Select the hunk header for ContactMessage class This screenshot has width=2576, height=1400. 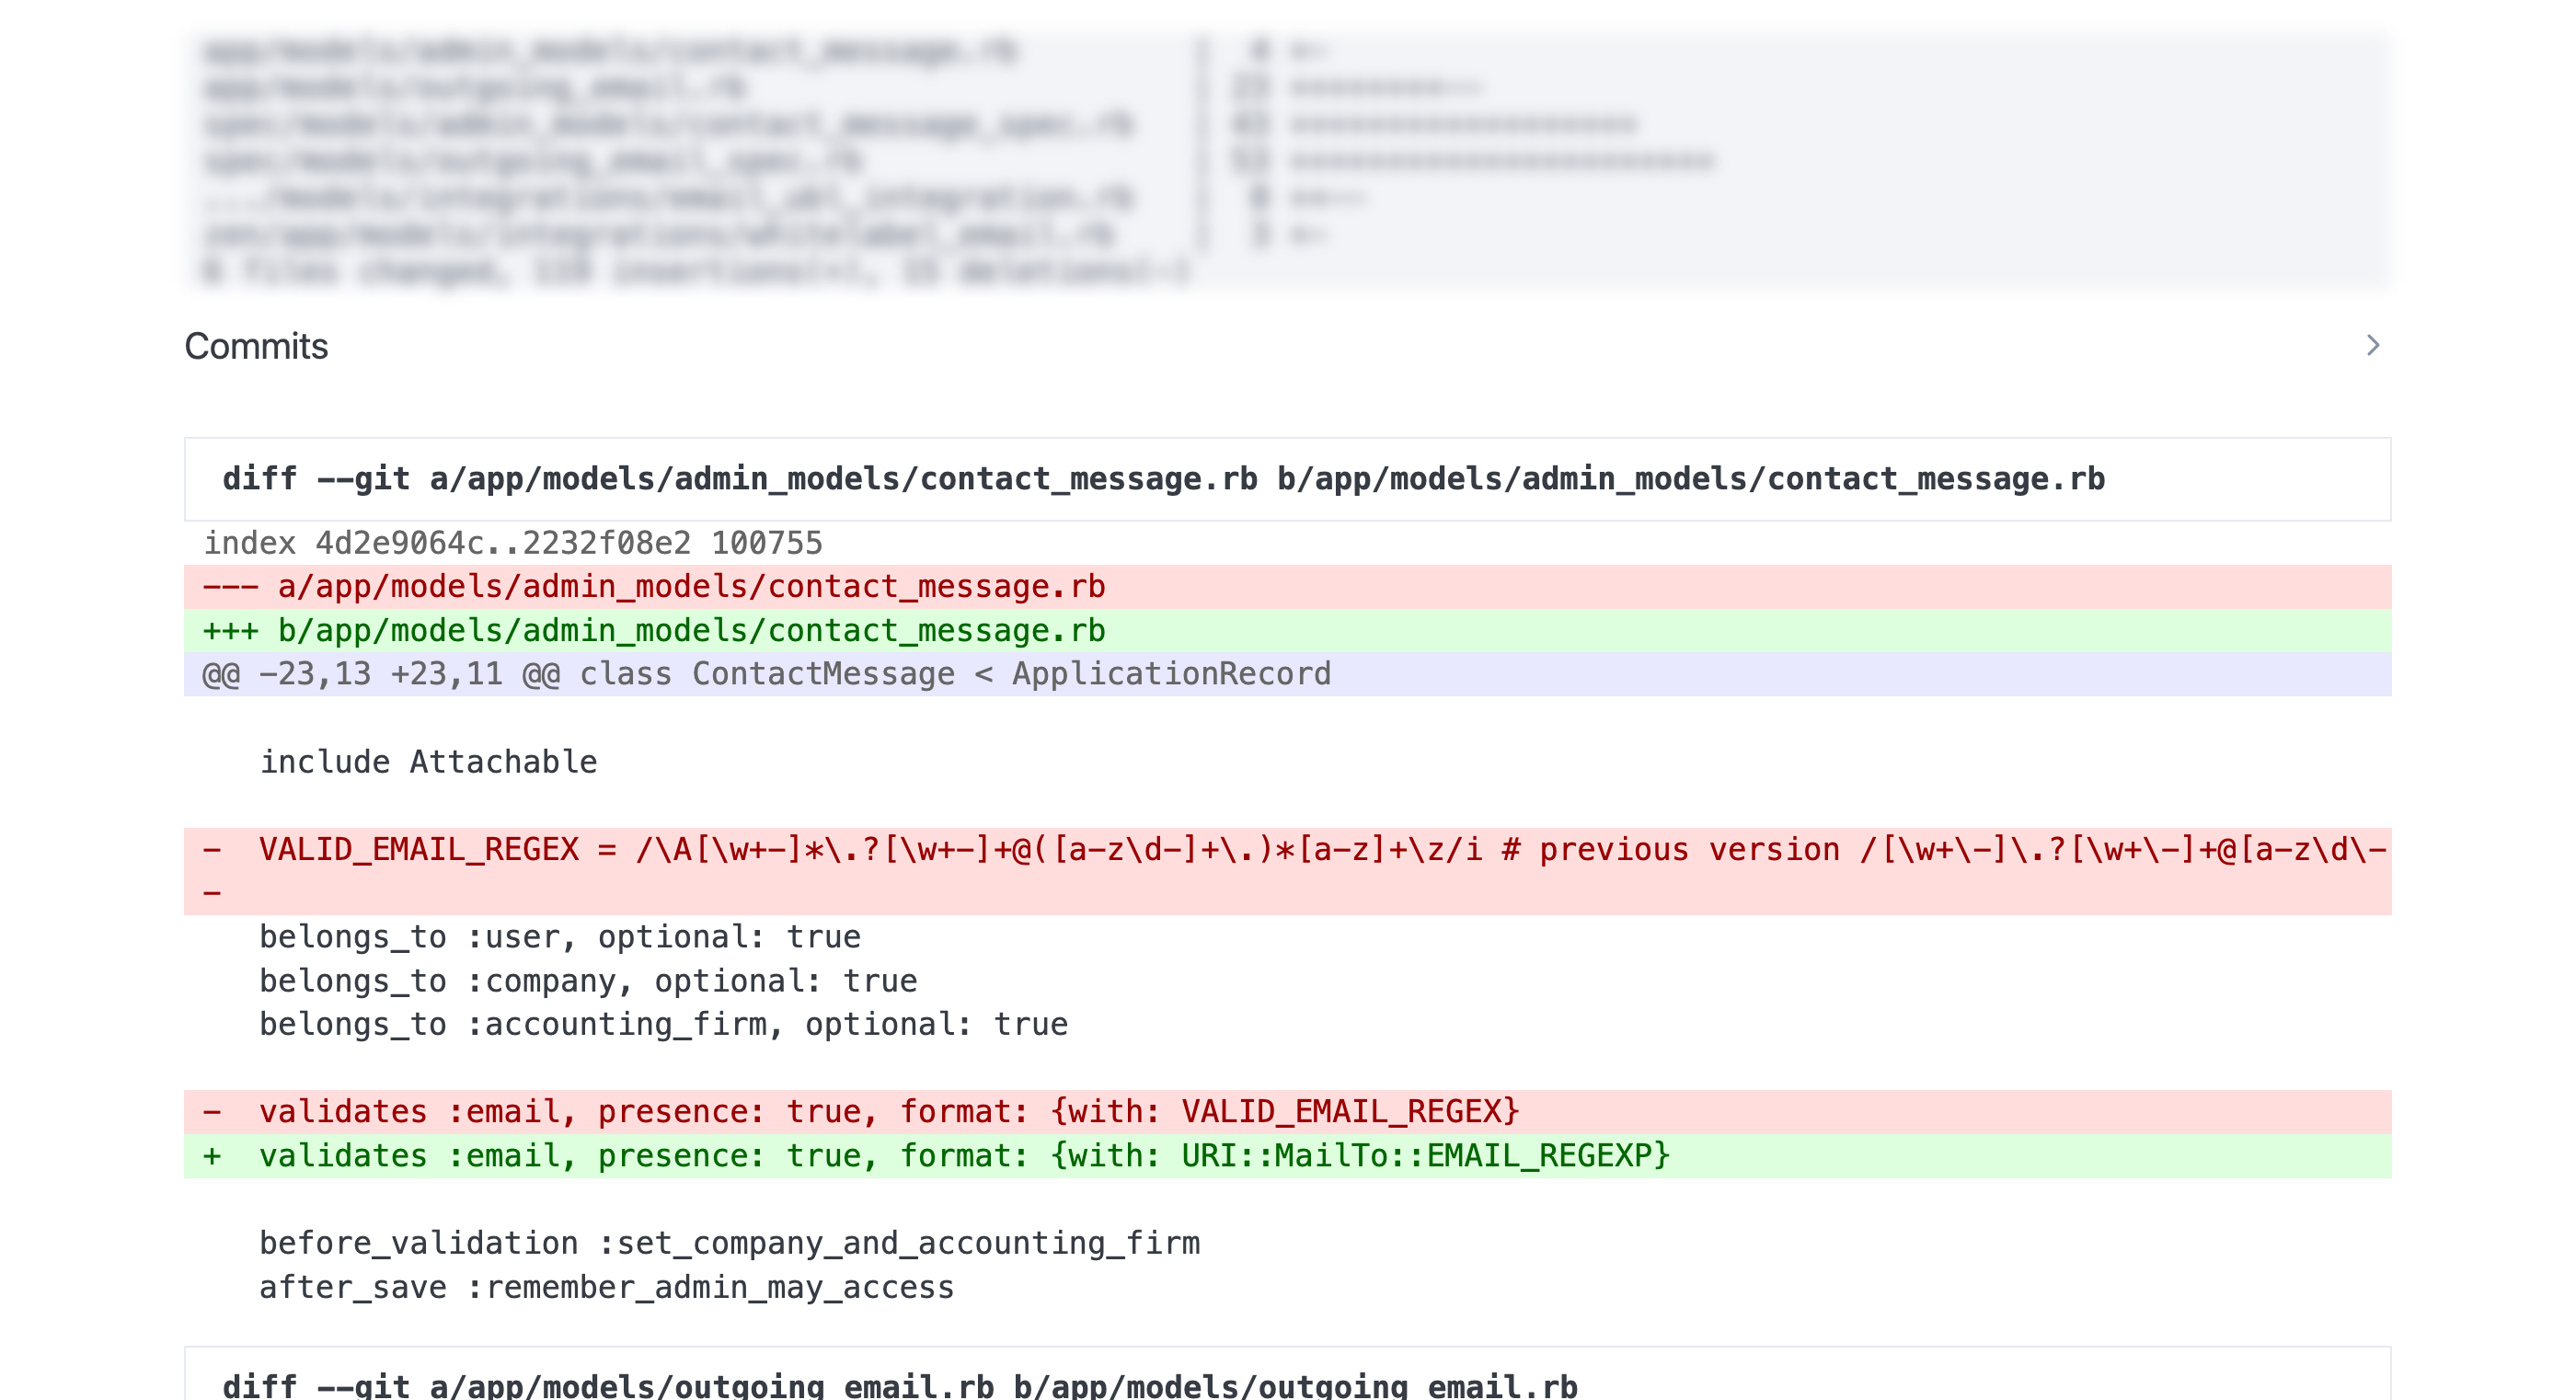(x=766, y=672)
